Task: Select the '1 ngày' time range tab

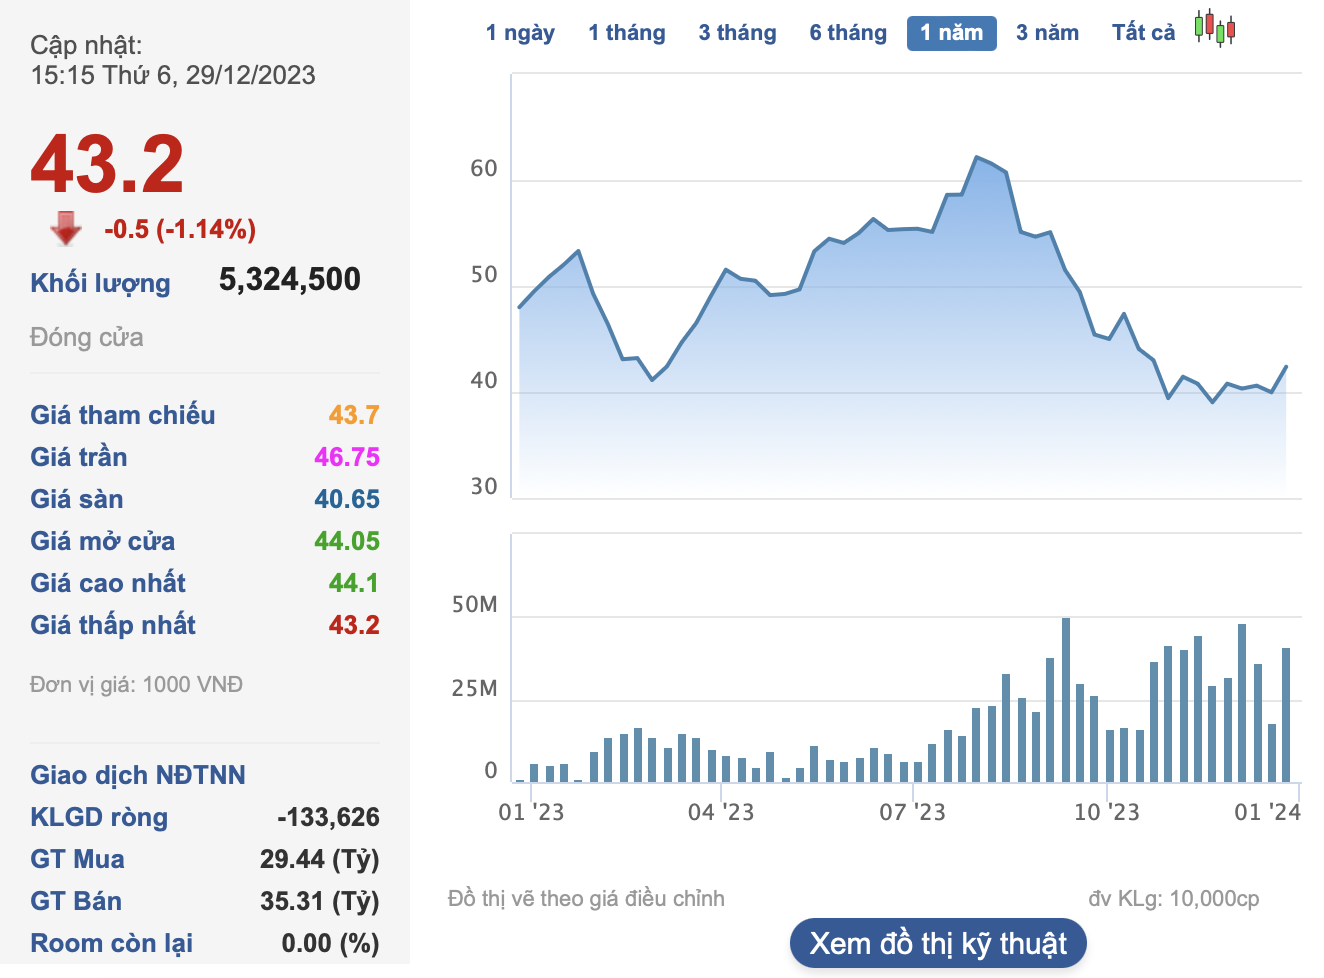Action: pos(520,33)
